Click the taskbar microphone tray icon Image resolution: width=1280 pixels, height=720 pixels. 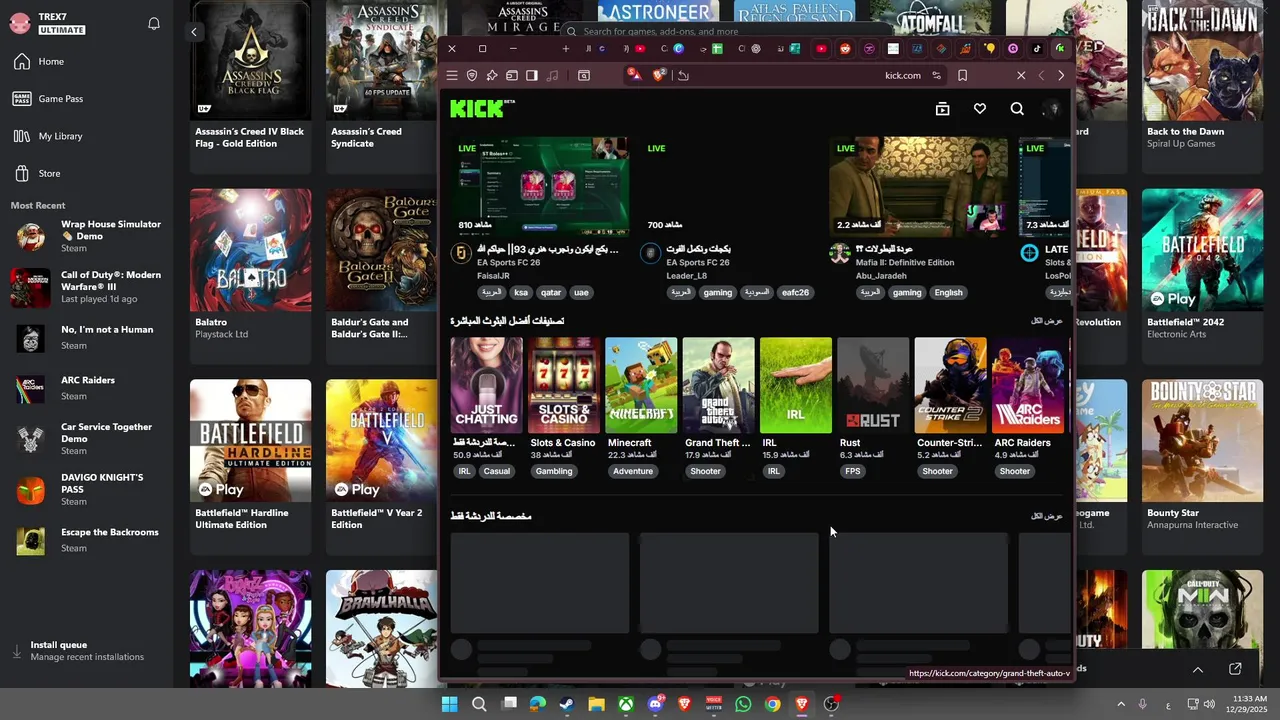click(1143, 704)
